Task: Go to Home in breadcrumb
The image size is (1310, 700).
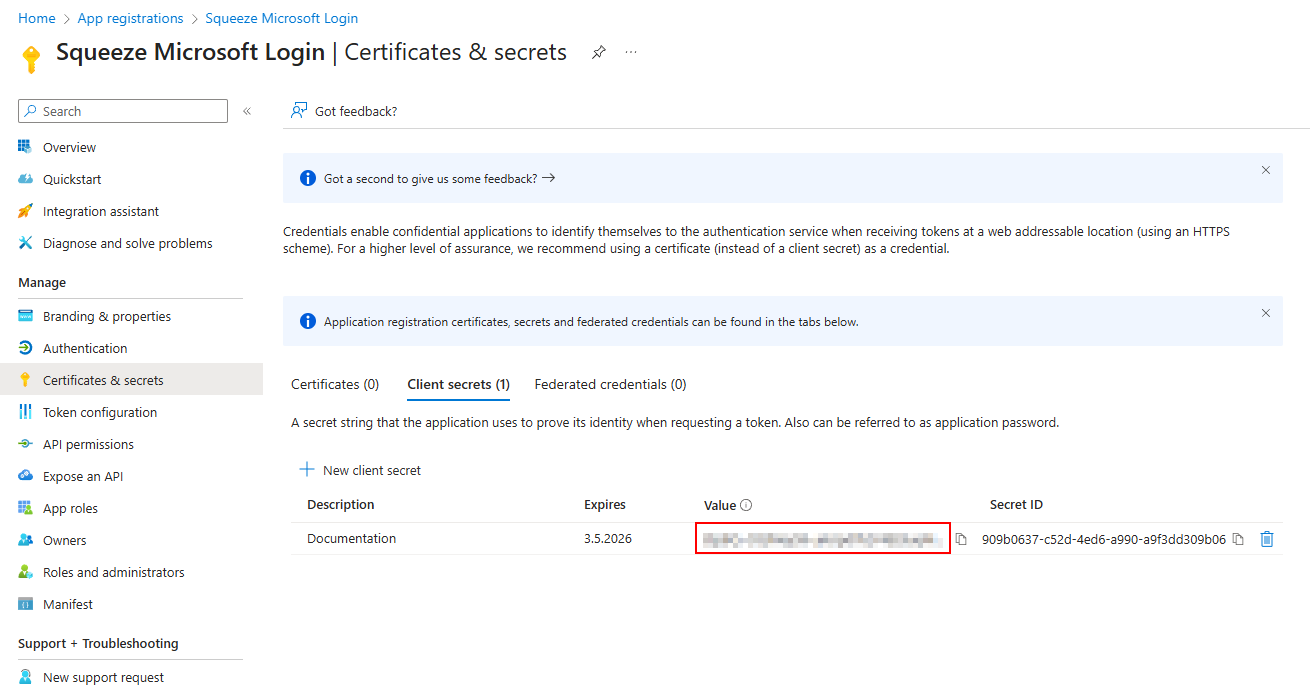Action: click(x=37, y=18)
